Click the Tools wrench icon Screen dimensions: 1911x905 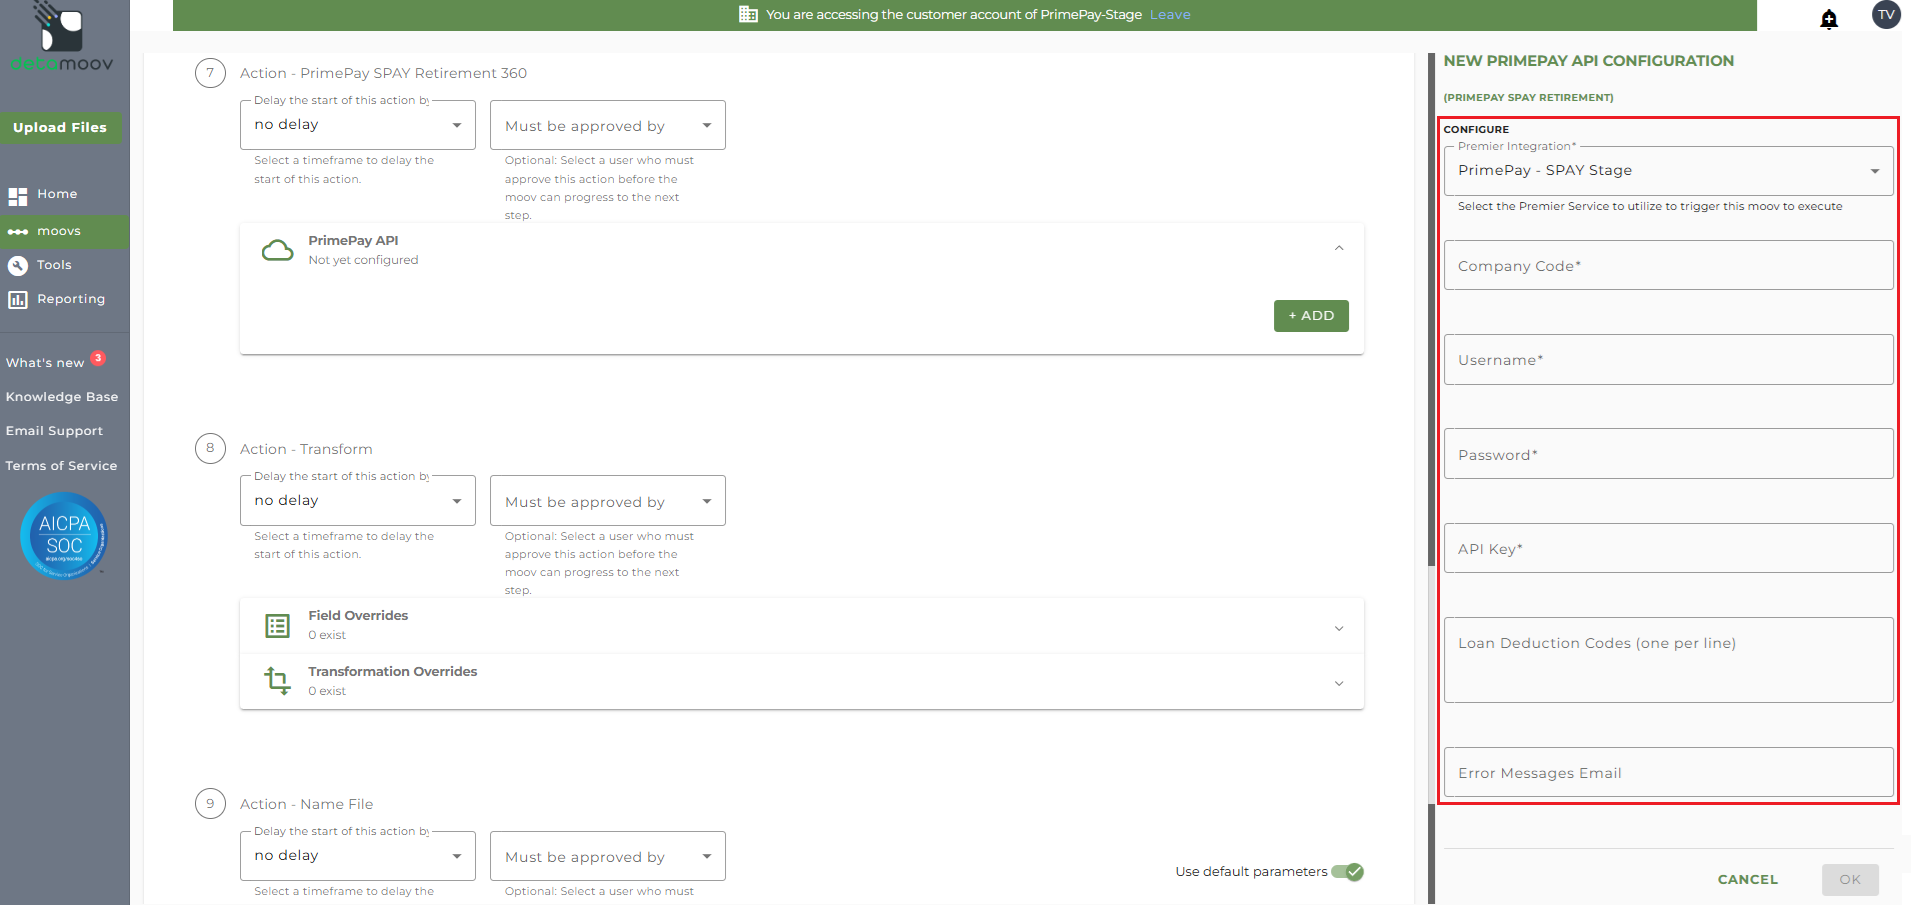click(18, 266)
